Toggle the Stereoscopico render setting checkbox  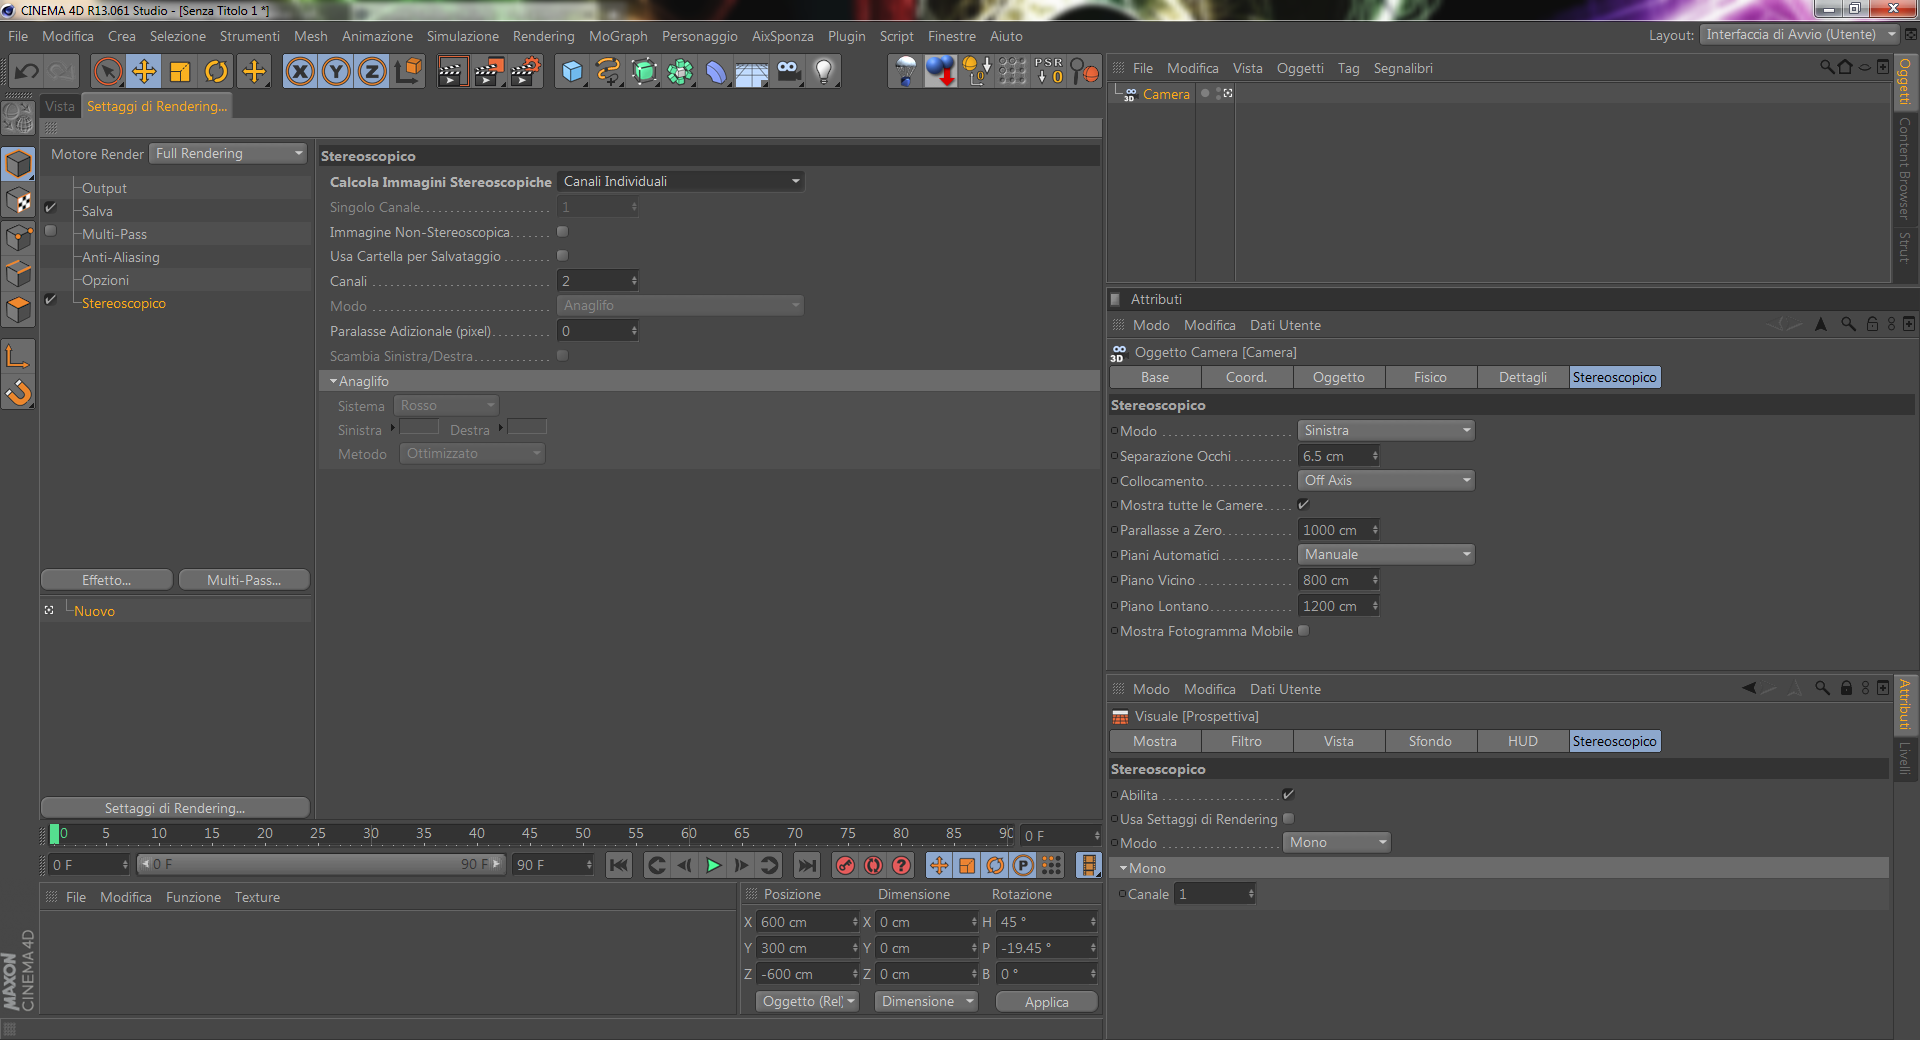(50, 300)
